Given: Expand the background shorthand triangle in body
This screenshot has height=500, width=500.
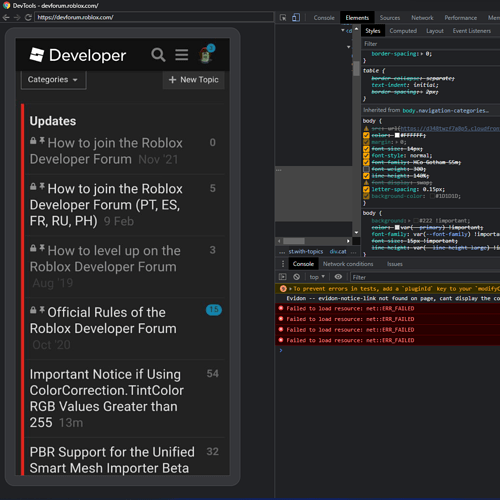Looking at the screenshot, I should (409, 221).
